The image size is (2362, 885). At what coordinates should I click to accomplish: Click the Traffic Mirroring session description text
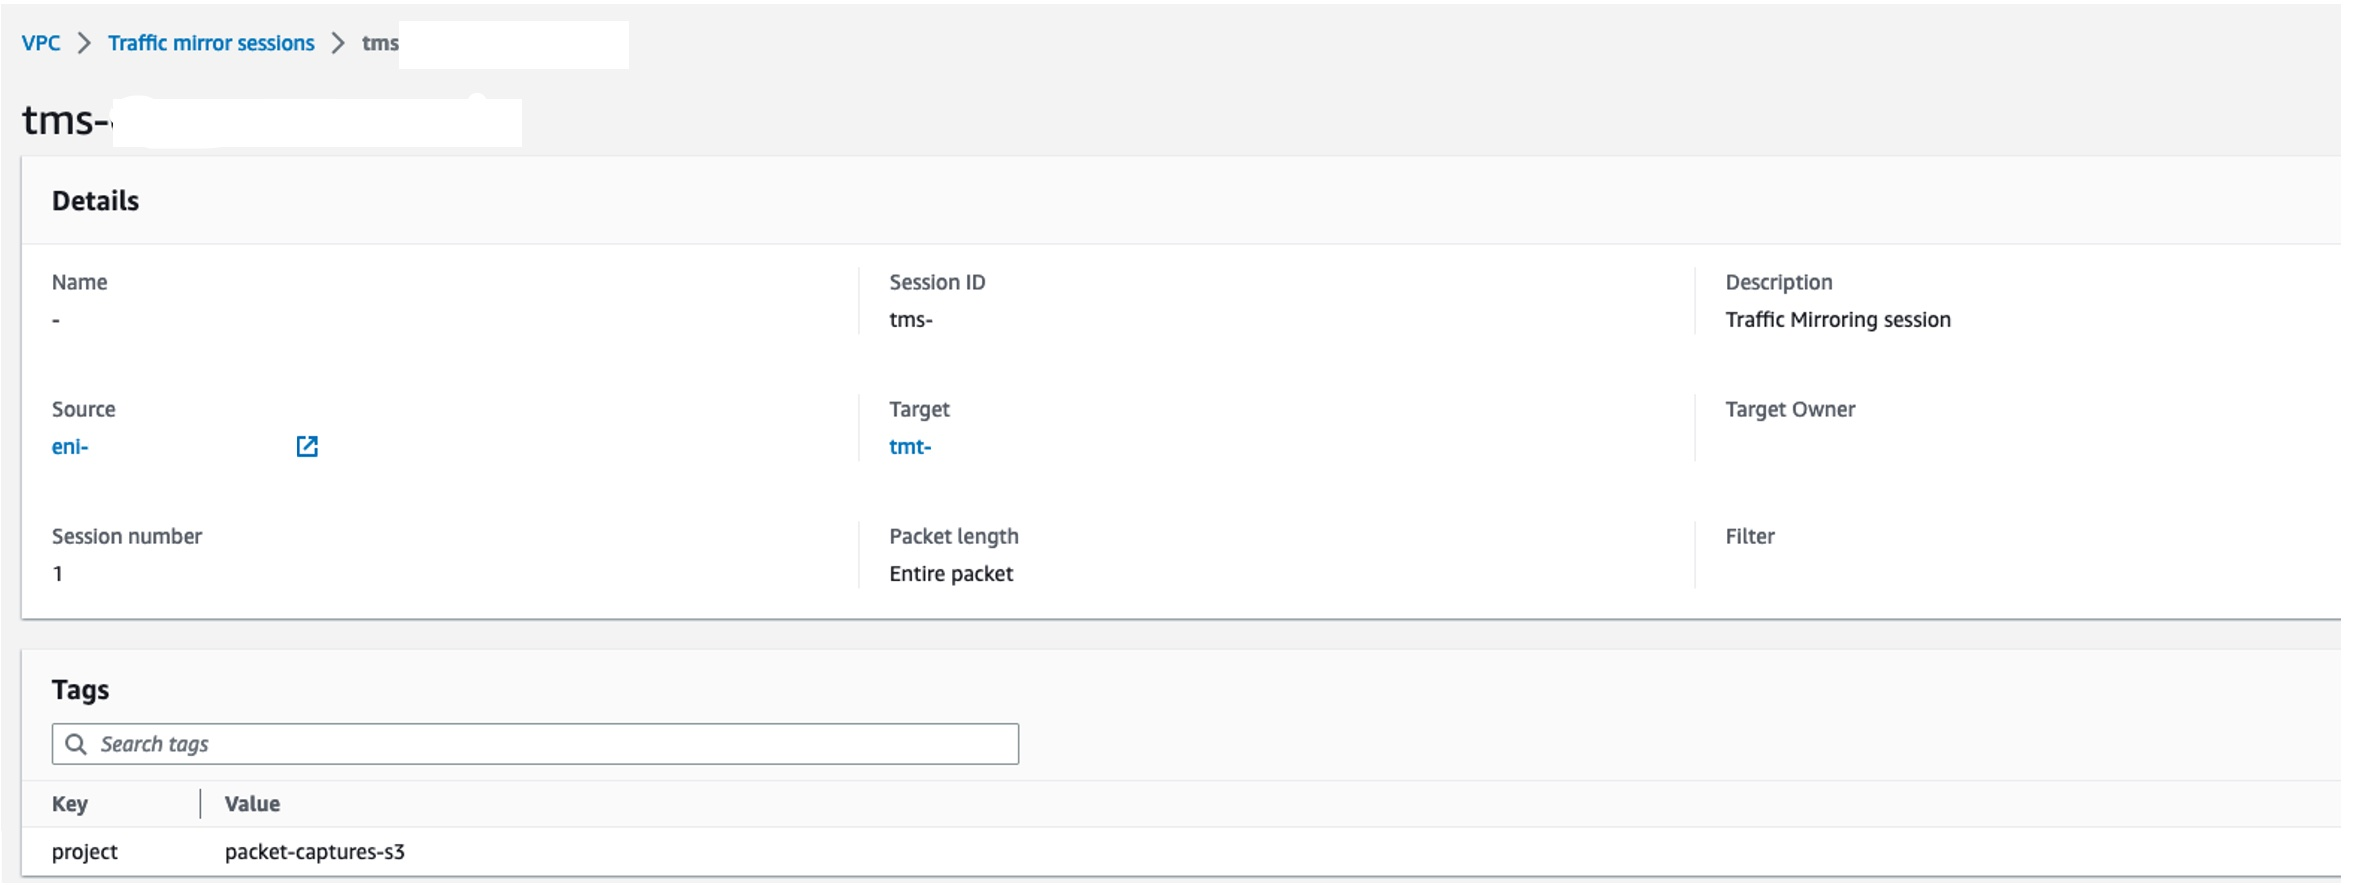coord(1838,320)
